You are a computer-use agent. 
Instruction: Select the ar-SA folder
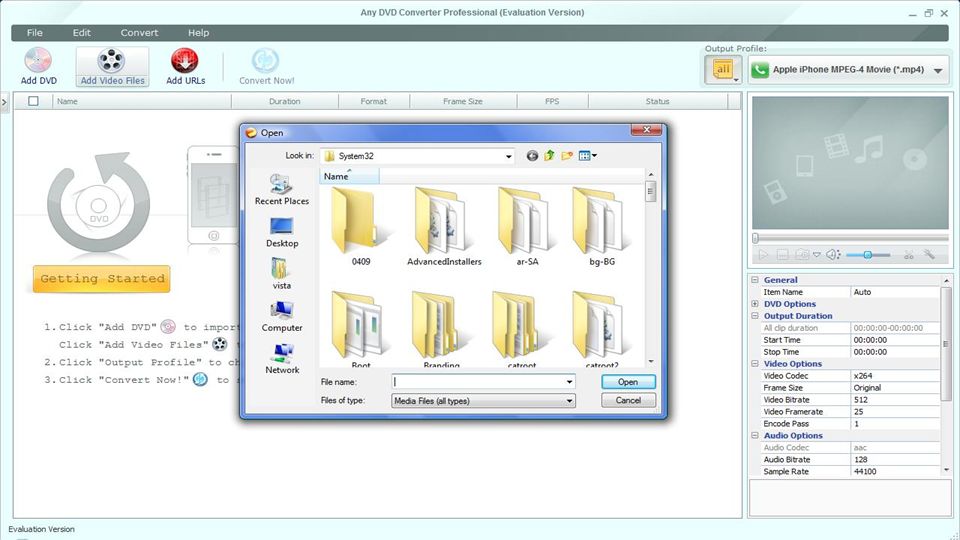[x=527, y=227]
